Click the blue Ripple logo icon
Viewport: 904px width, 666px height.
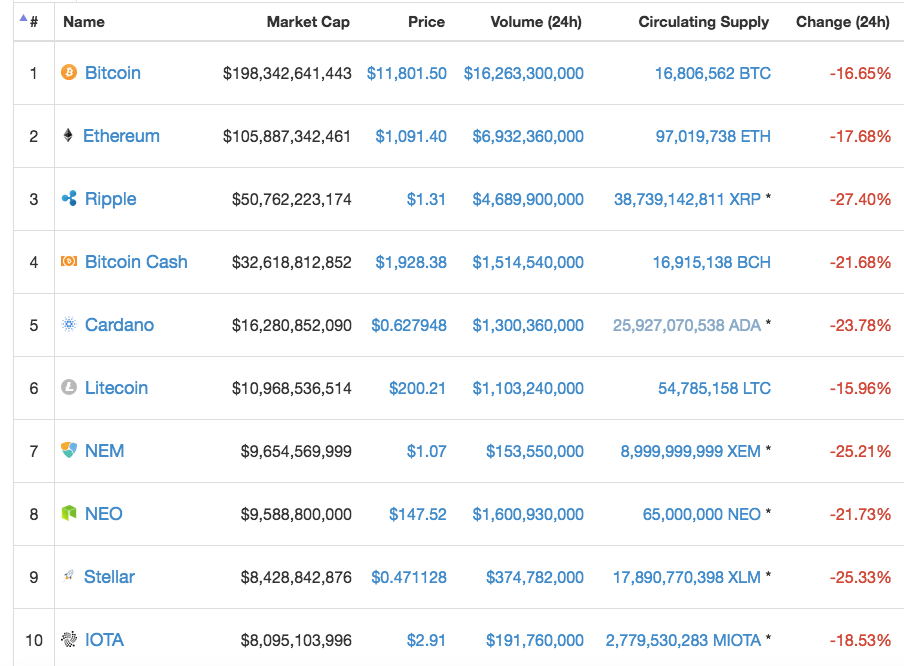coord(69,199)
